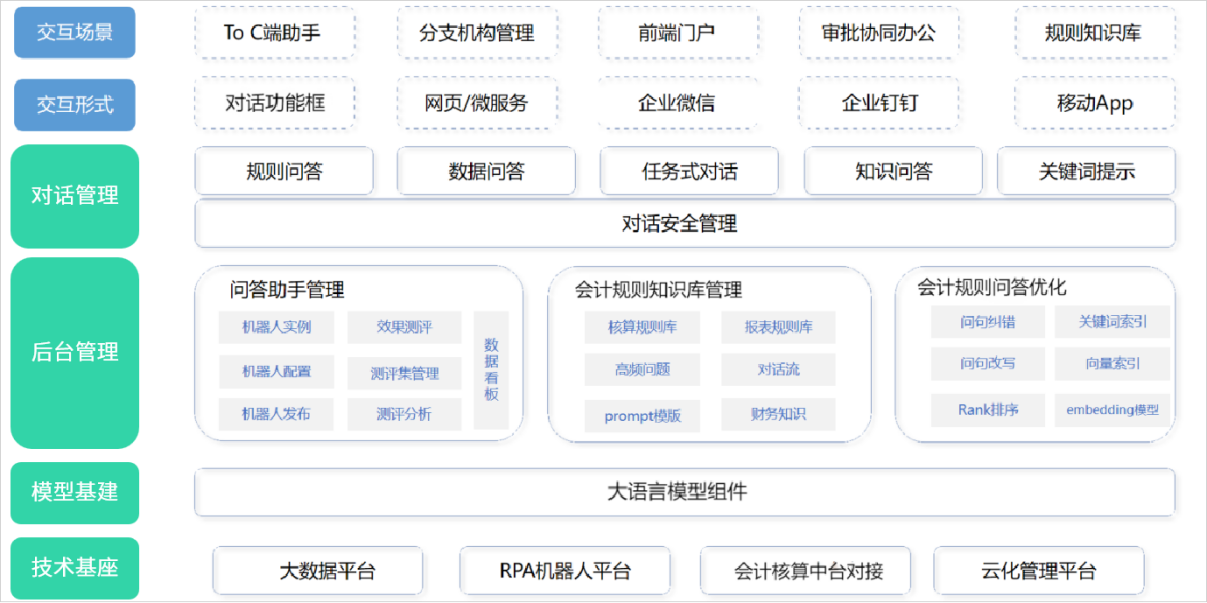Click the 任务式对话 box
Screen dimensions: 1207x603
[689, 171]
